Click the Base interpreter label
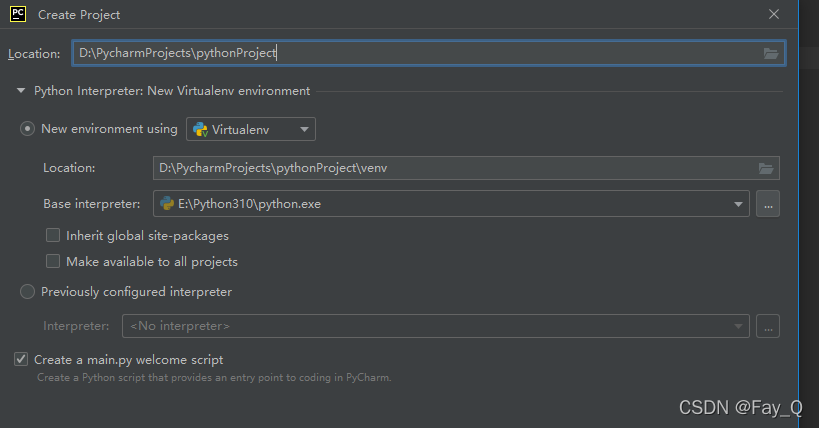The height and width of the screenshot is (428, 819). click(91, 204)
